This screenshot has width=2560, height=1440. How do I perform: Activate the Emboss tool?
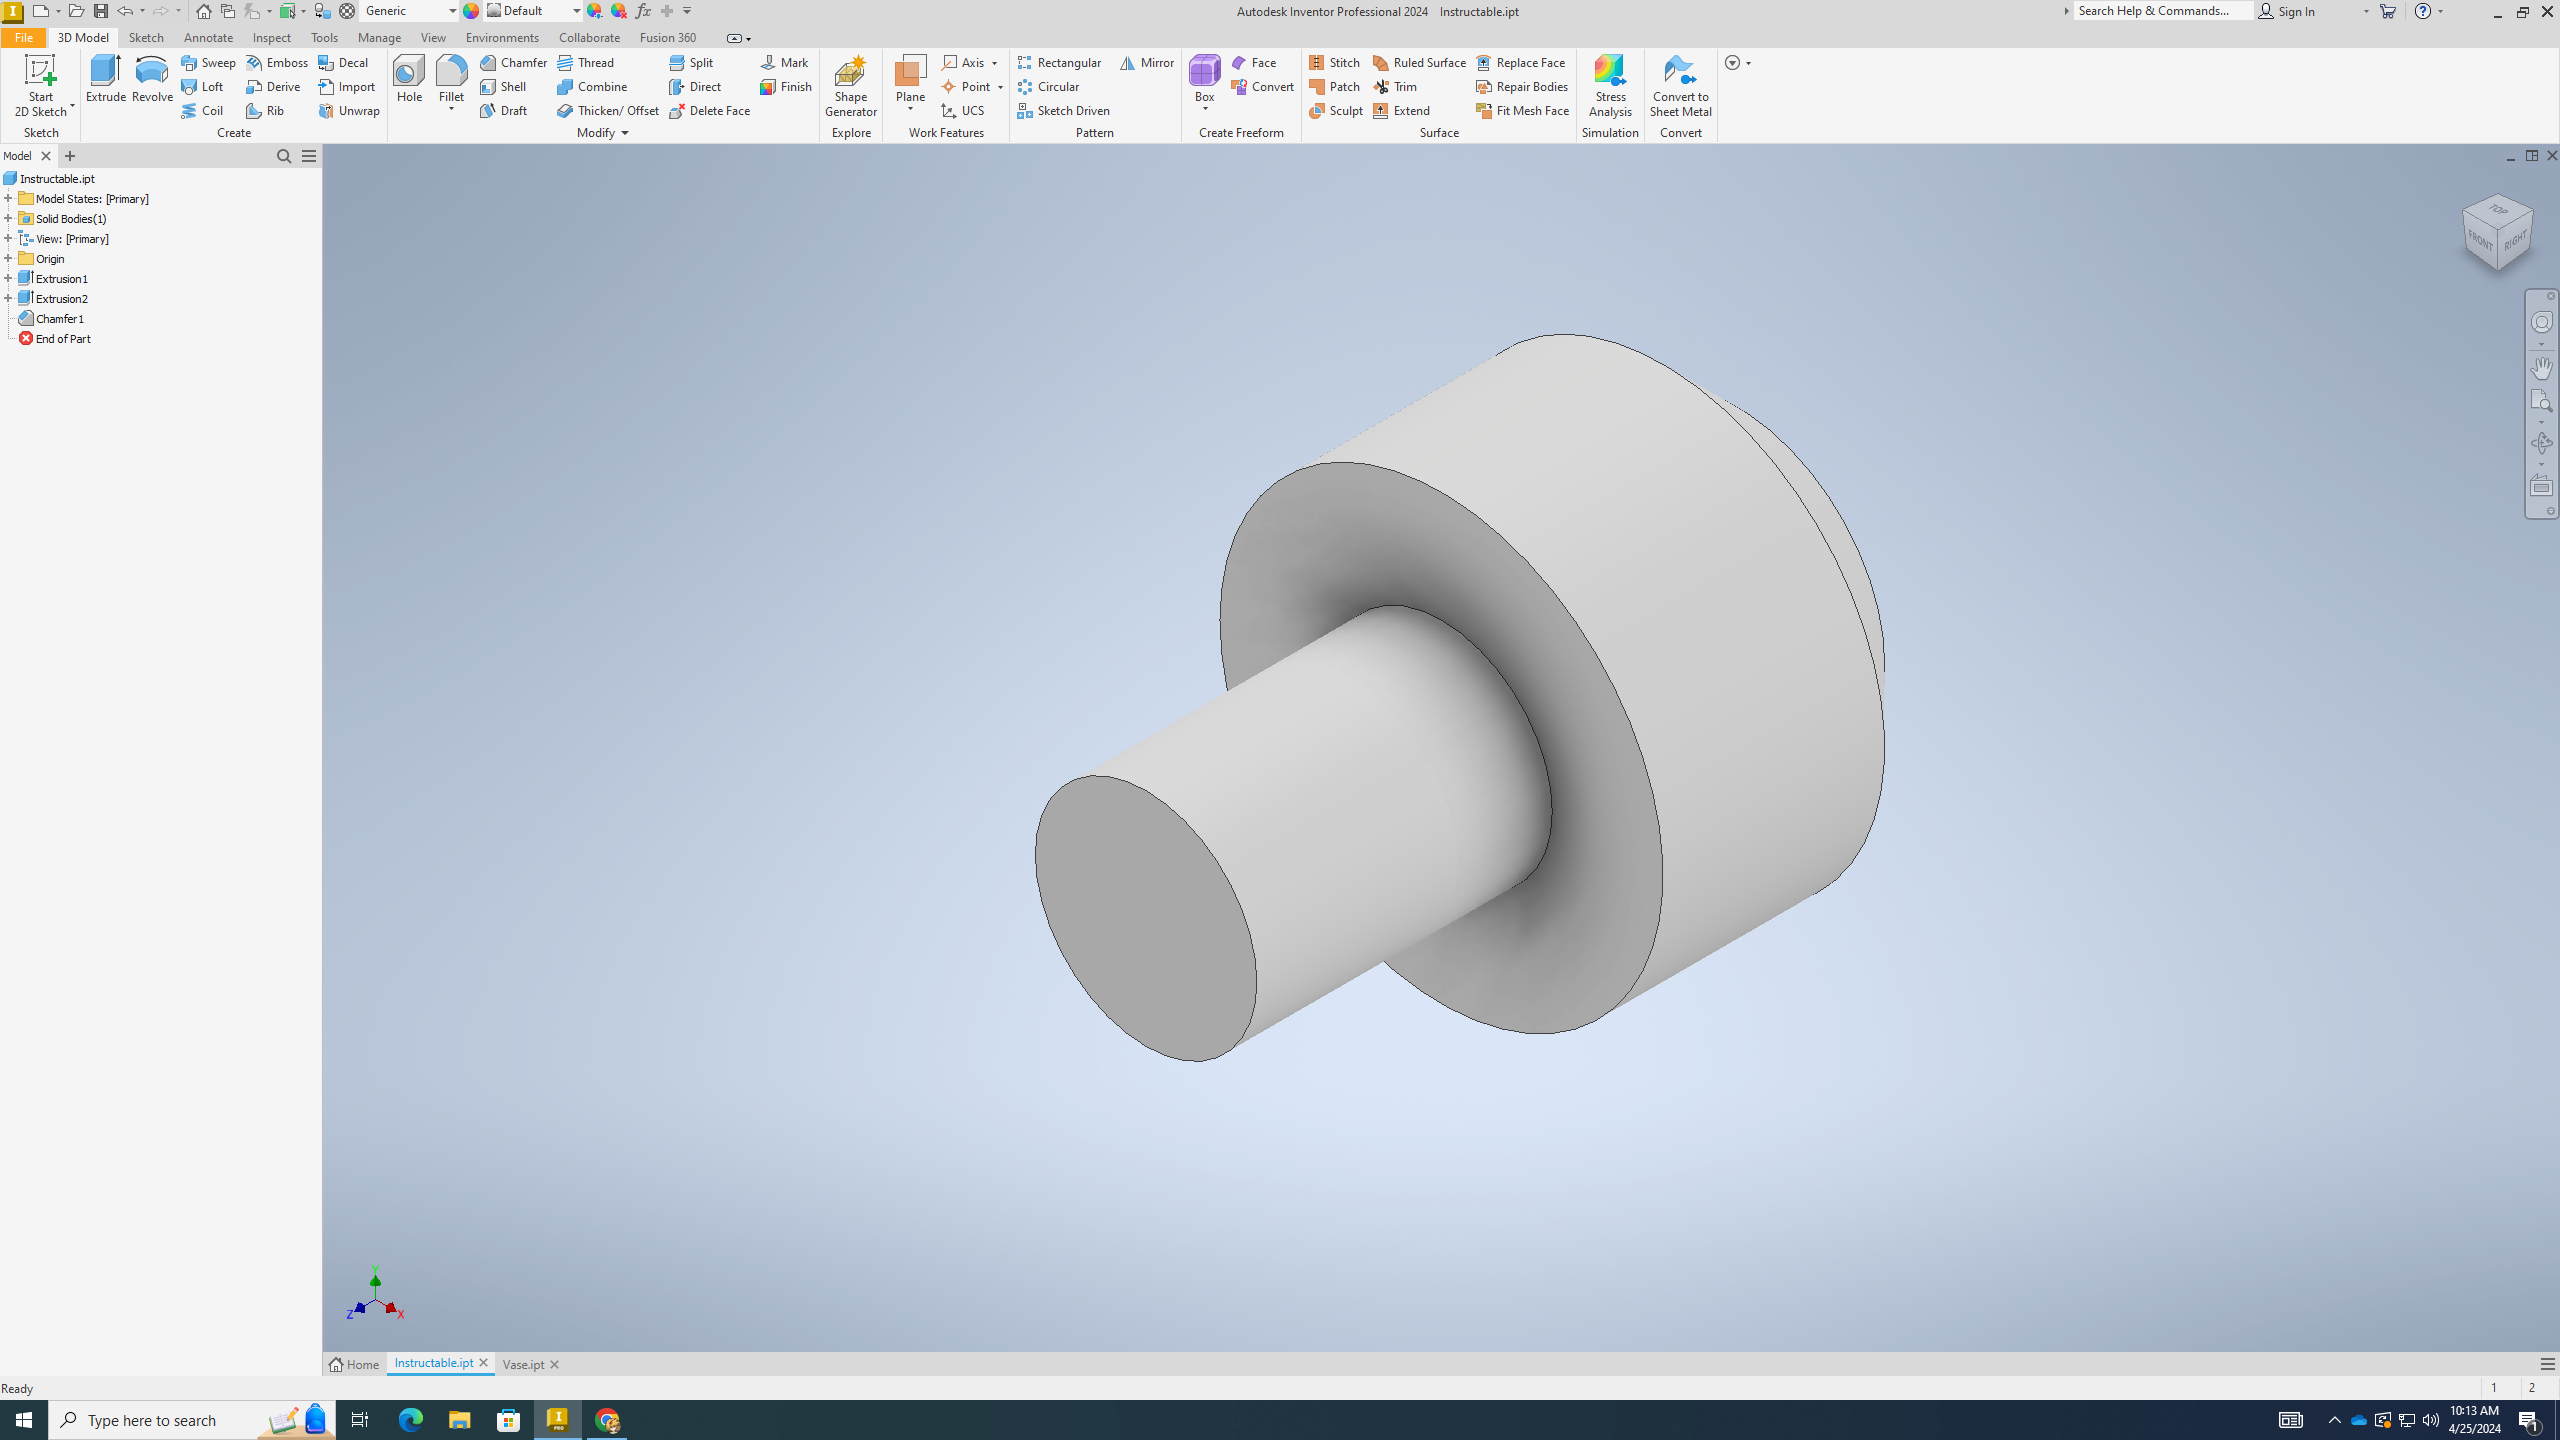pos(277,62)
